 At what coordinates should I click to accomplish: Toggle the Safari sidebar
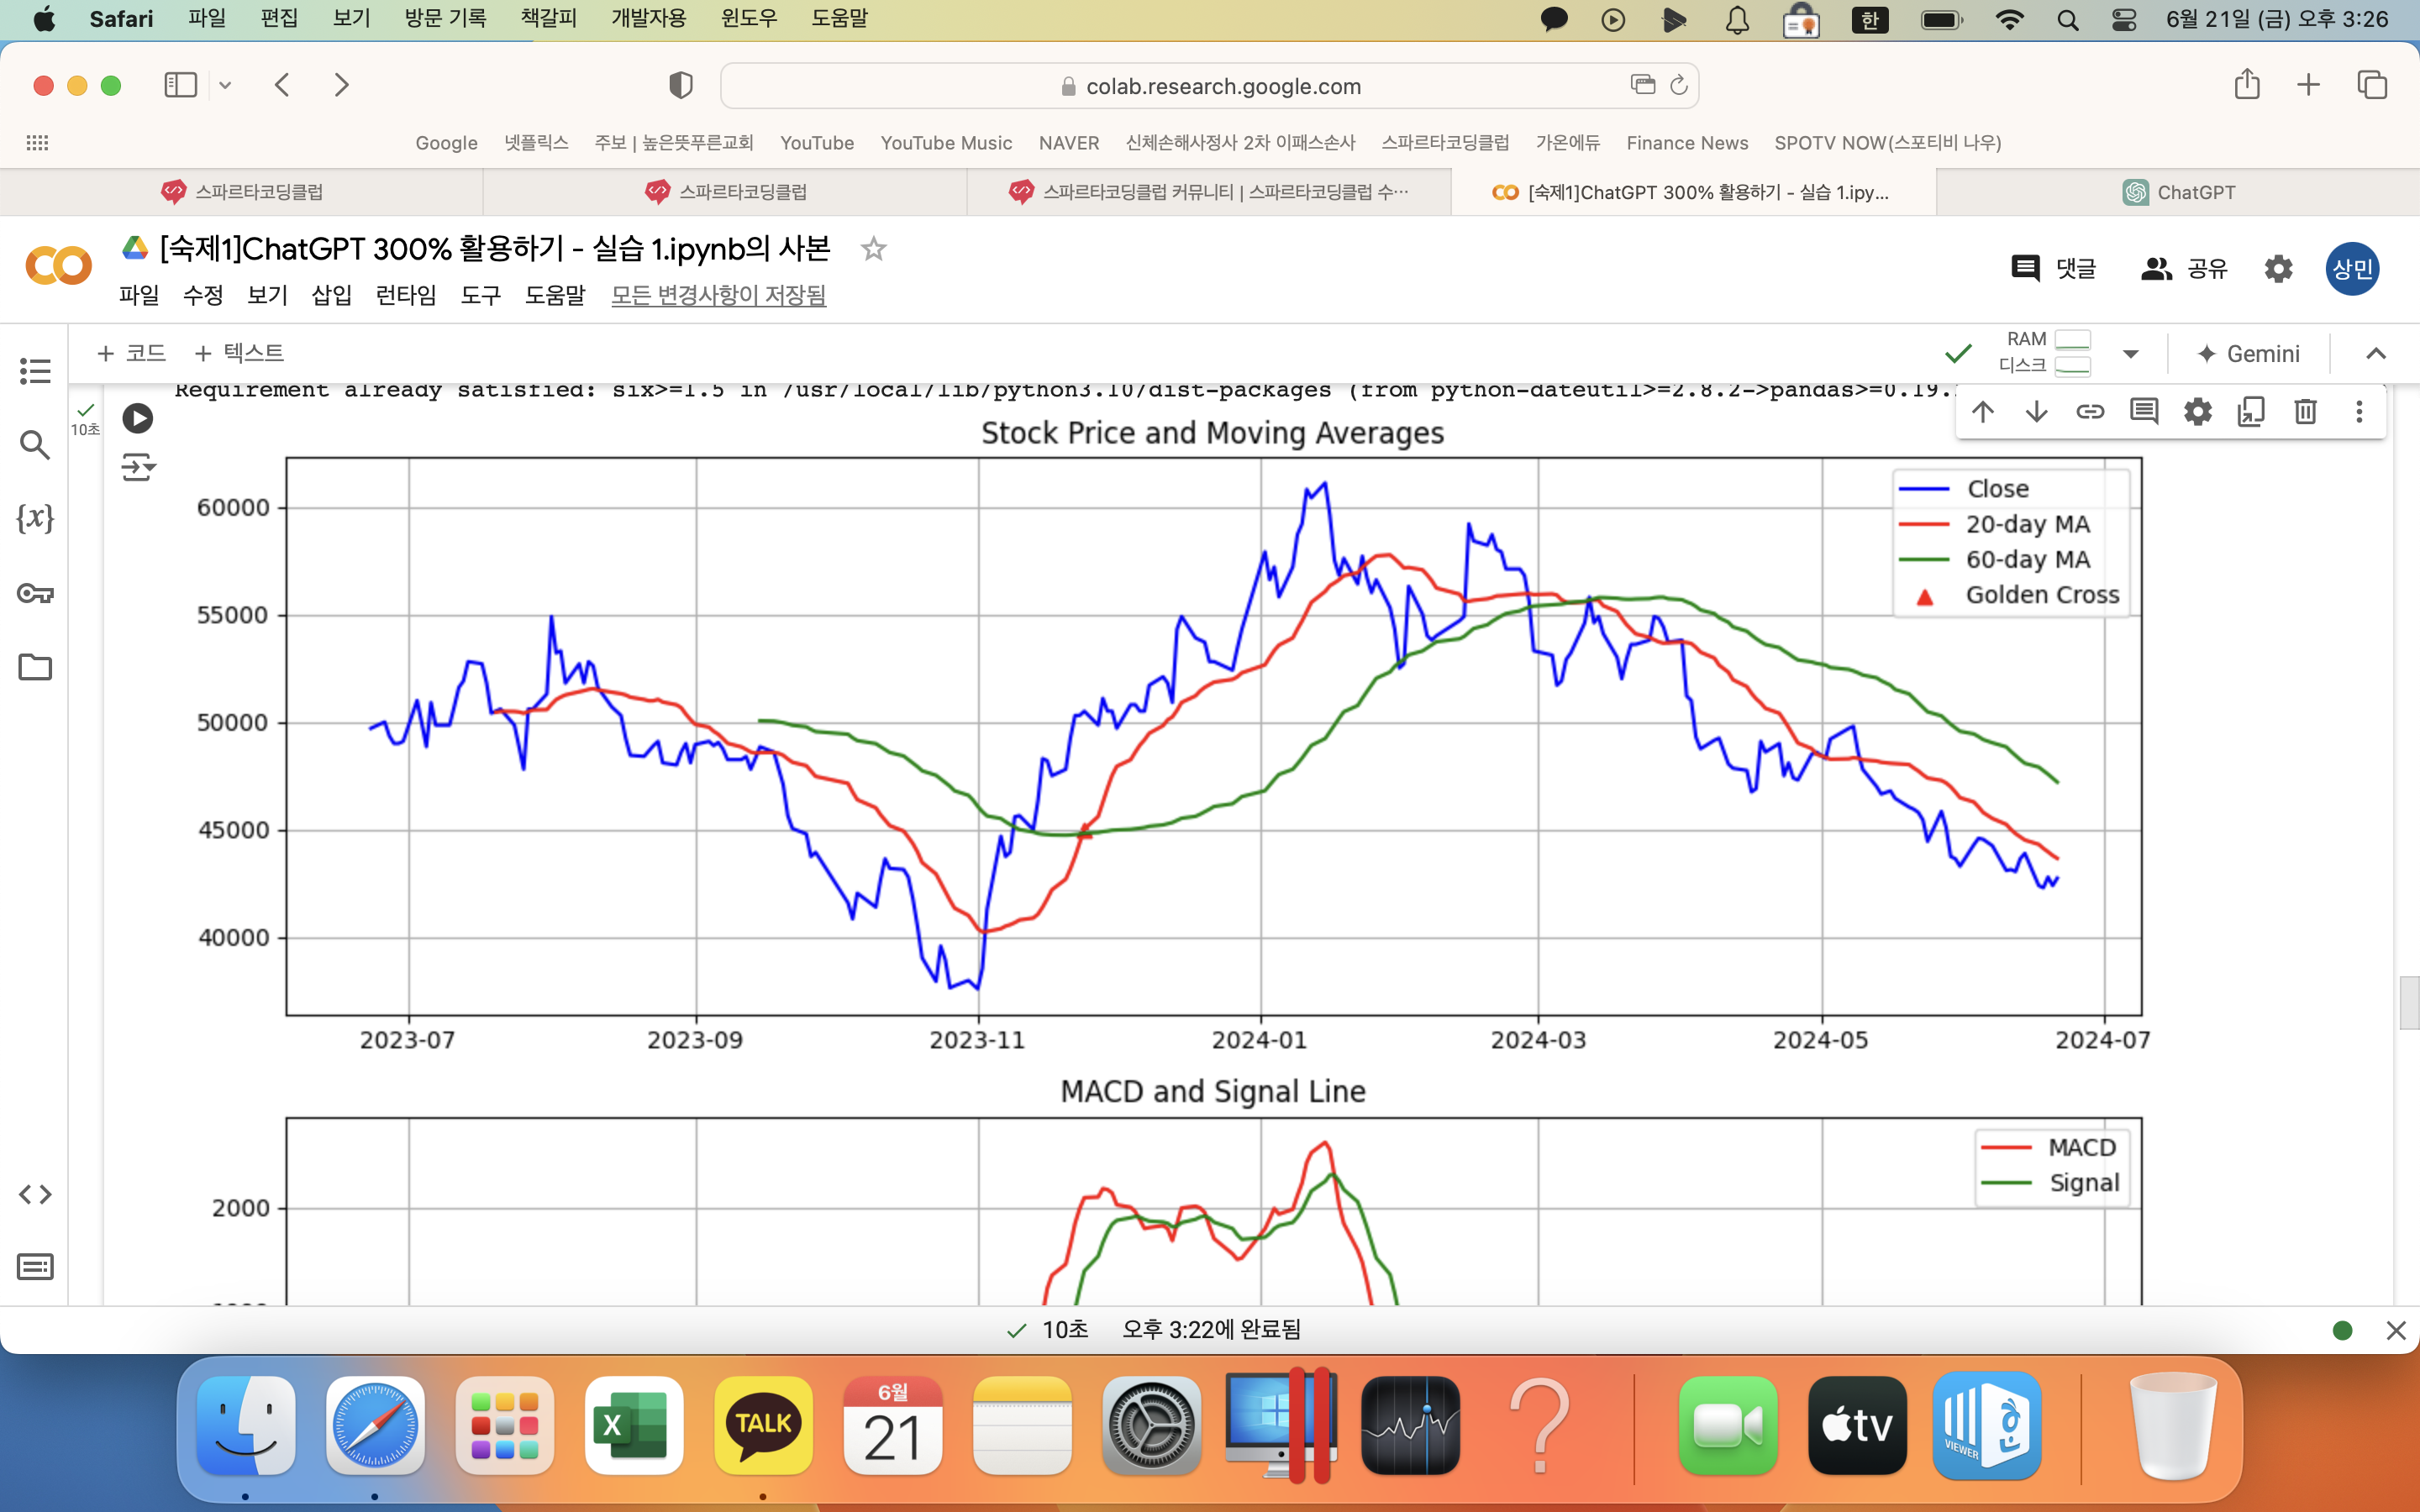coord(180,85)
